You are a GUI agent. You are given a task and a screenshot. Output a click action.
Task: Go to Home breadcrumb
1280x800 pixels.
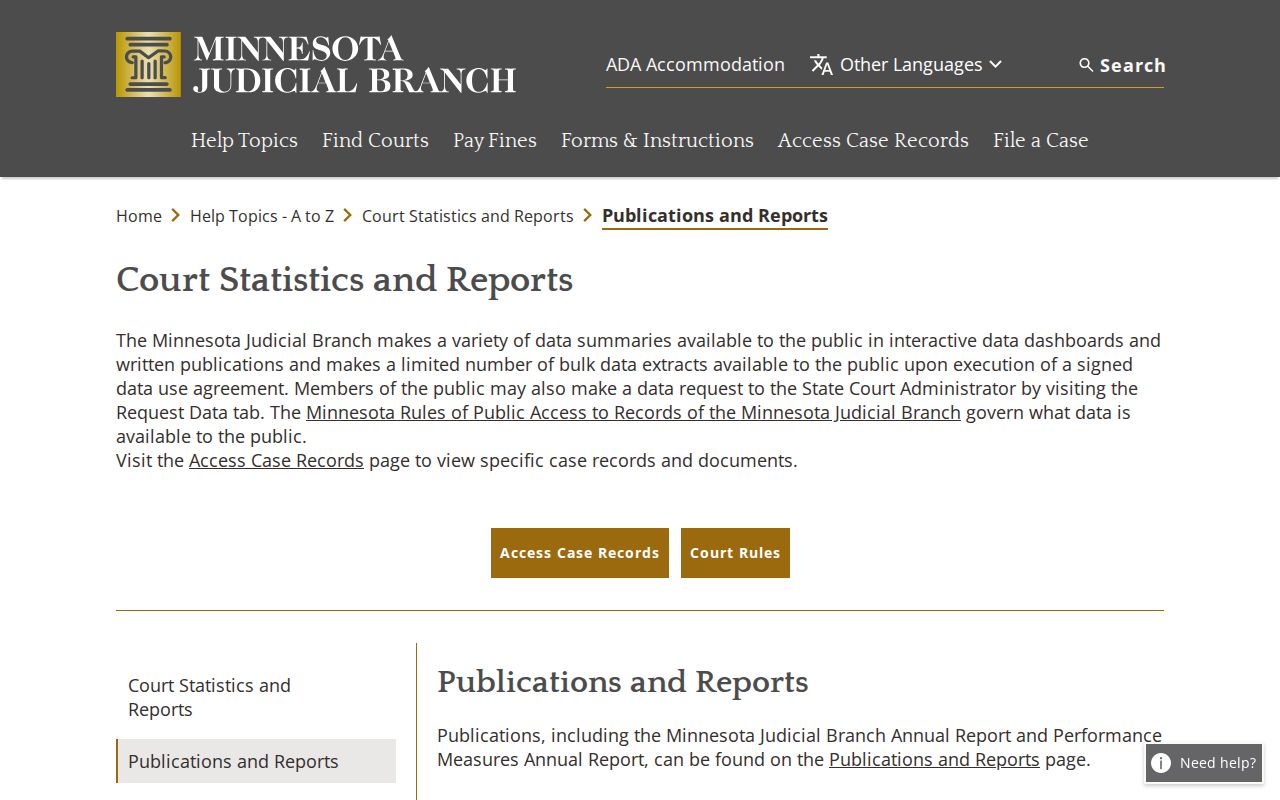click(x=139, y=216)
